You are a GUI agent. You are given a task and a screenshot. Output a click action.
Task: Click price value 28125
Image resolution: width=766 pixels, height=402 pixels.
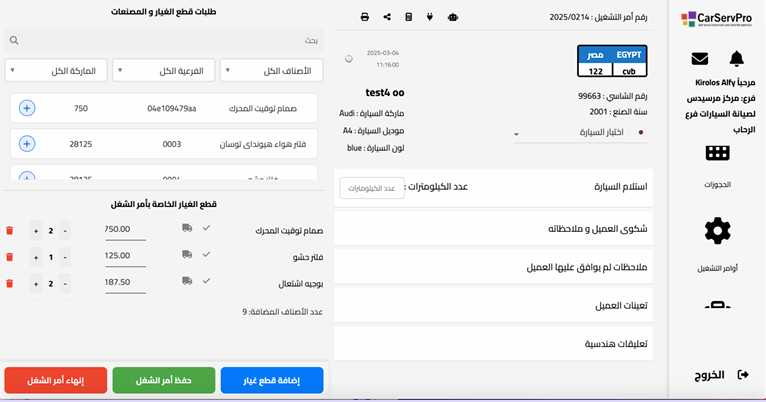(x=81, y=144)
